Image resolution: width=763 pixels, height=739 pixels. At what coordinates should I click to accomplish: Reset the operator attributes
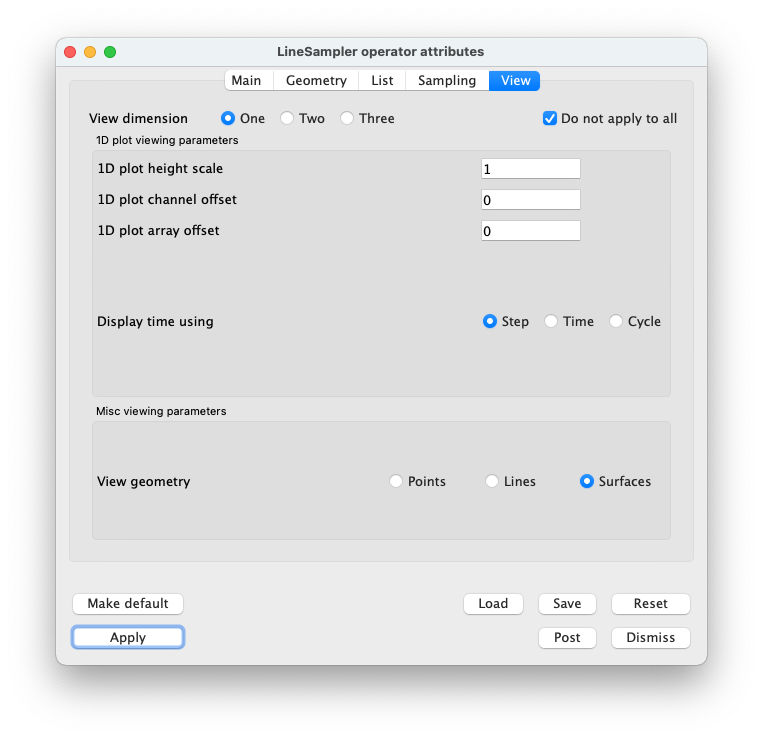[651, 604]
